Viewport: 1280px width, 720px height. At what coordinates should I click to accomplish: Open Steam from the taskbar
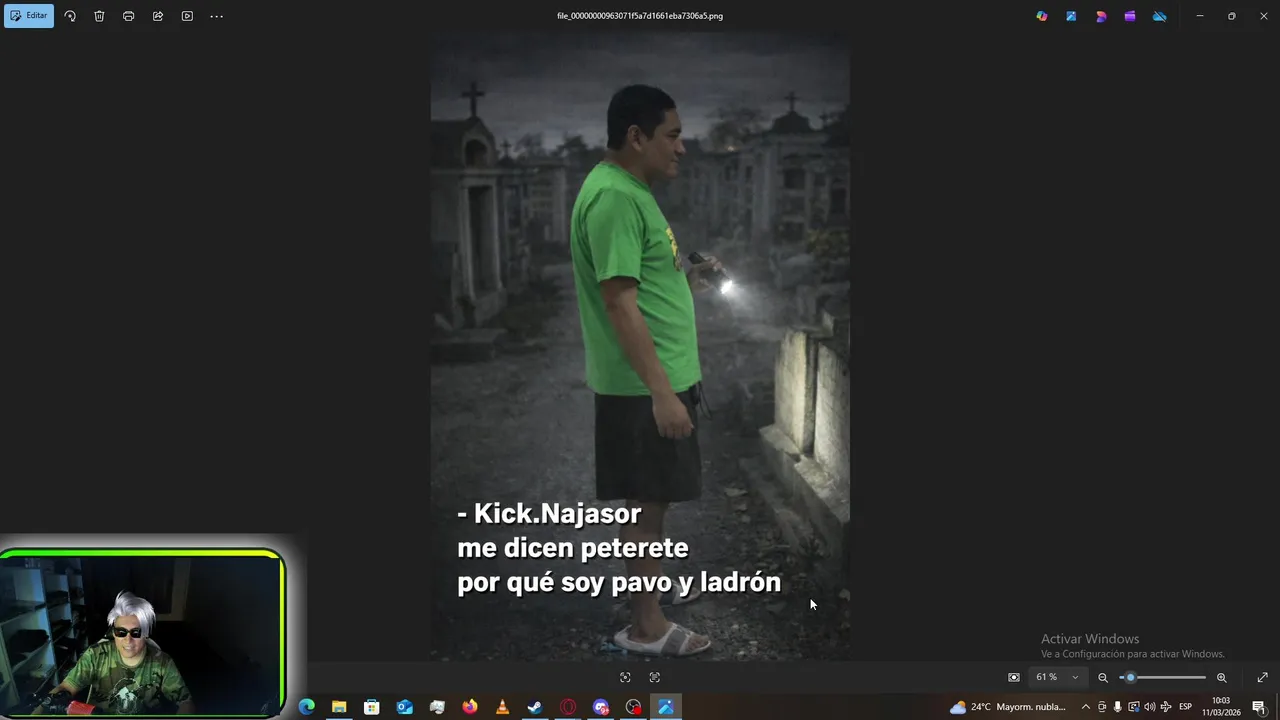coord(535,707)
